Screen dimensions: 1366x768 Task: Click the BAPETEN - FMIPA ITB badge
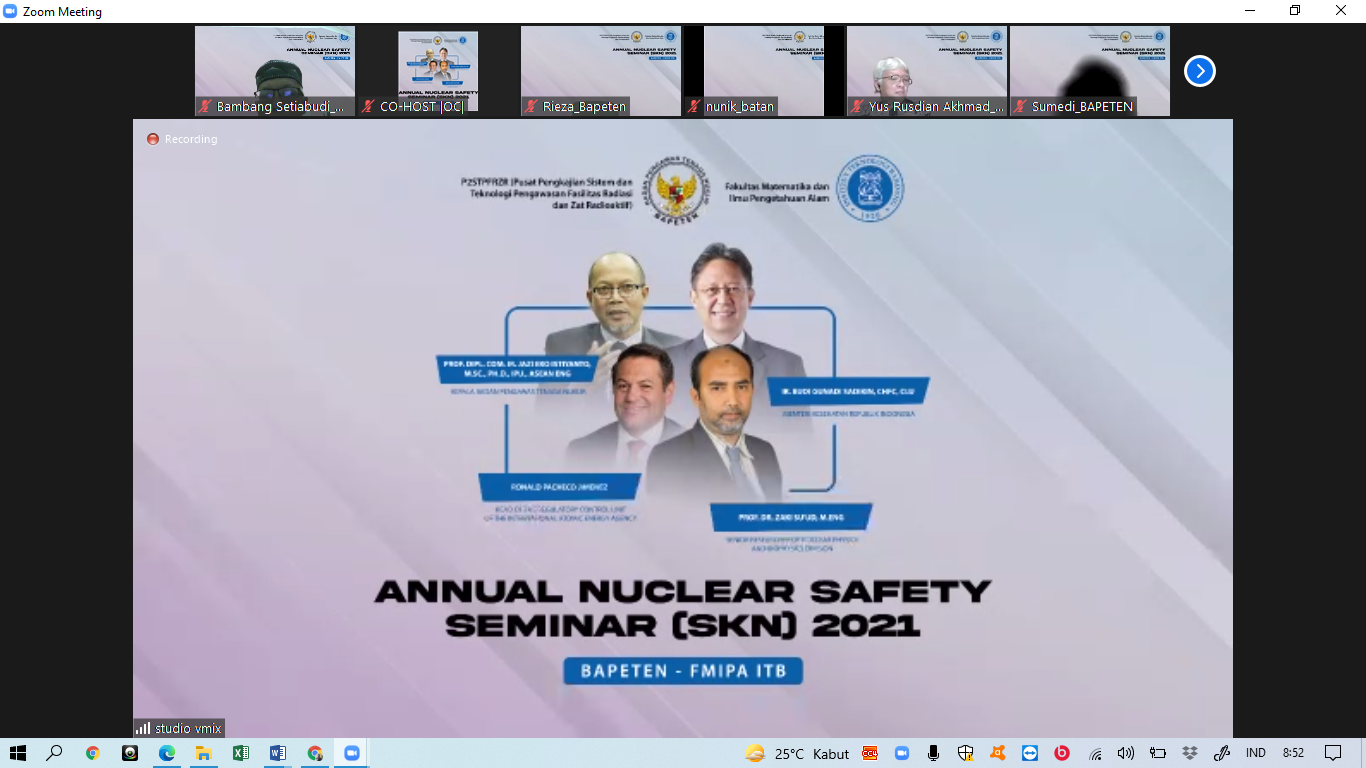[x=683, y=671]
